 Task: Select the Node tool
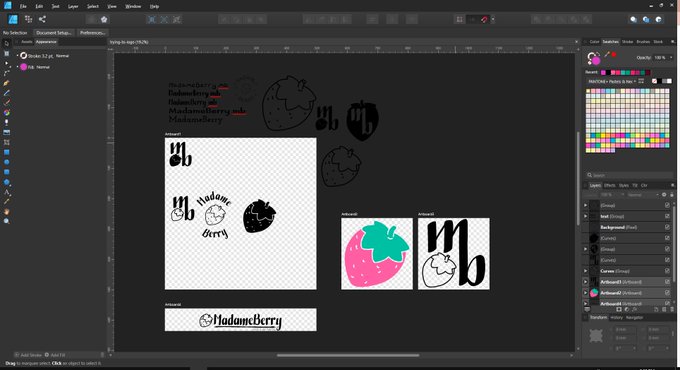coord(7,63)
